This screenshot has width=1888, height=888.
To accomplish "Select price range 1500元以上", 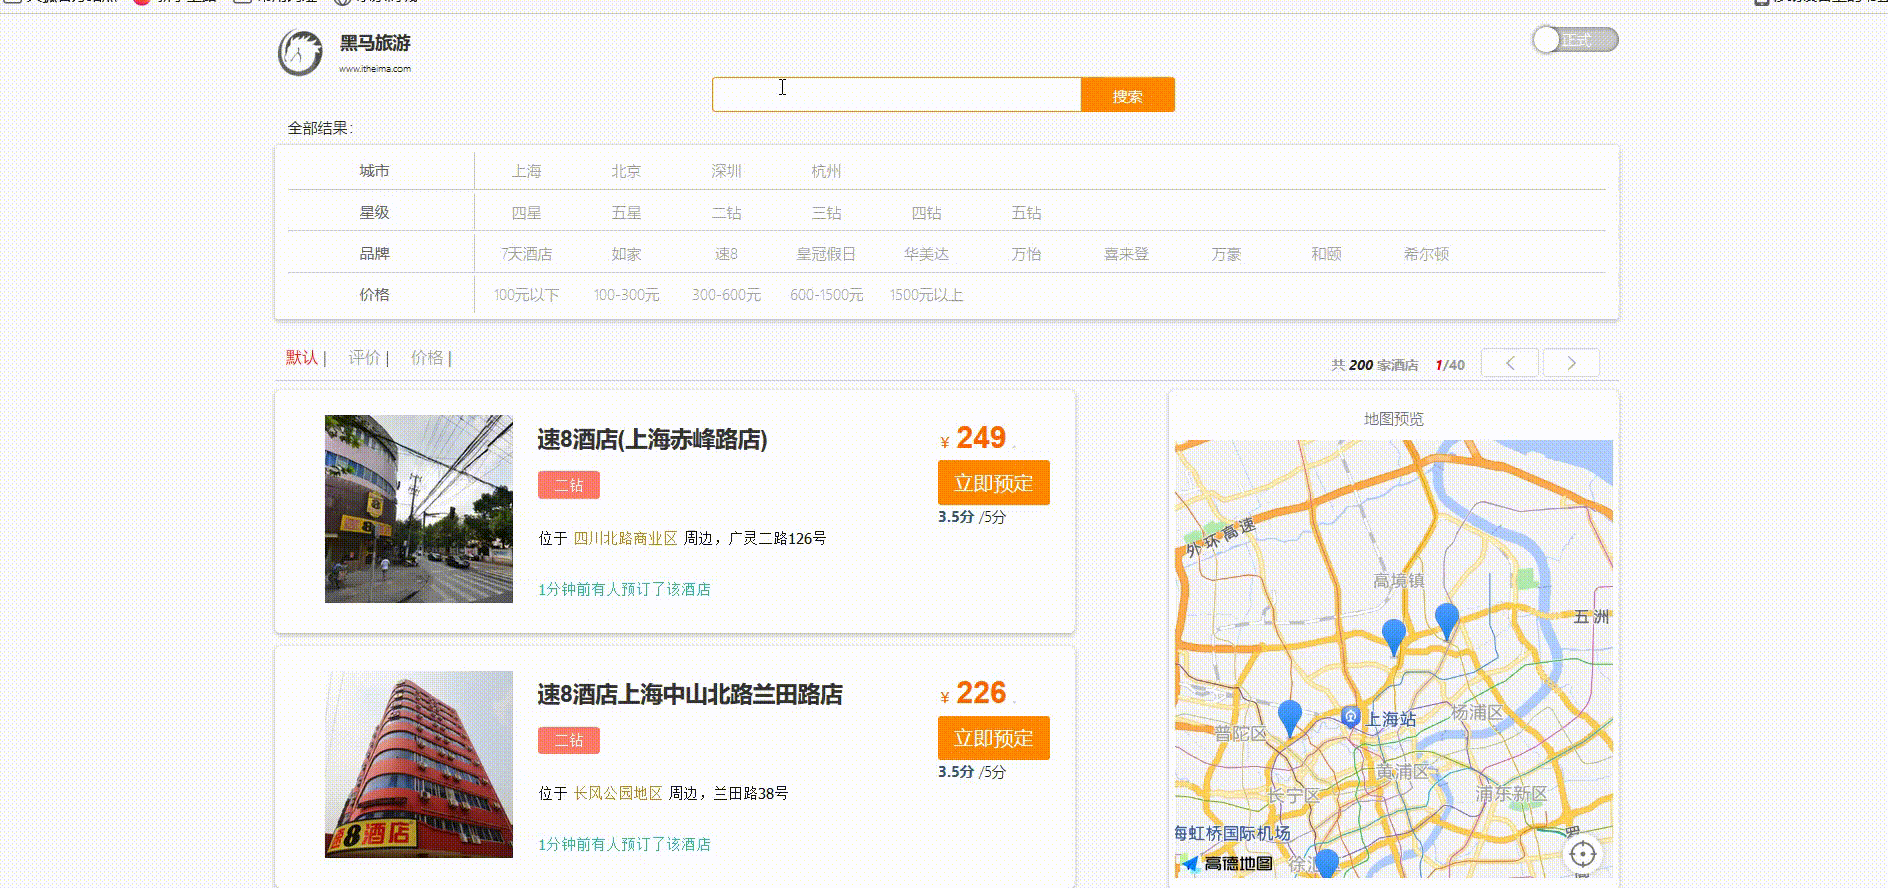I will 927,295.
